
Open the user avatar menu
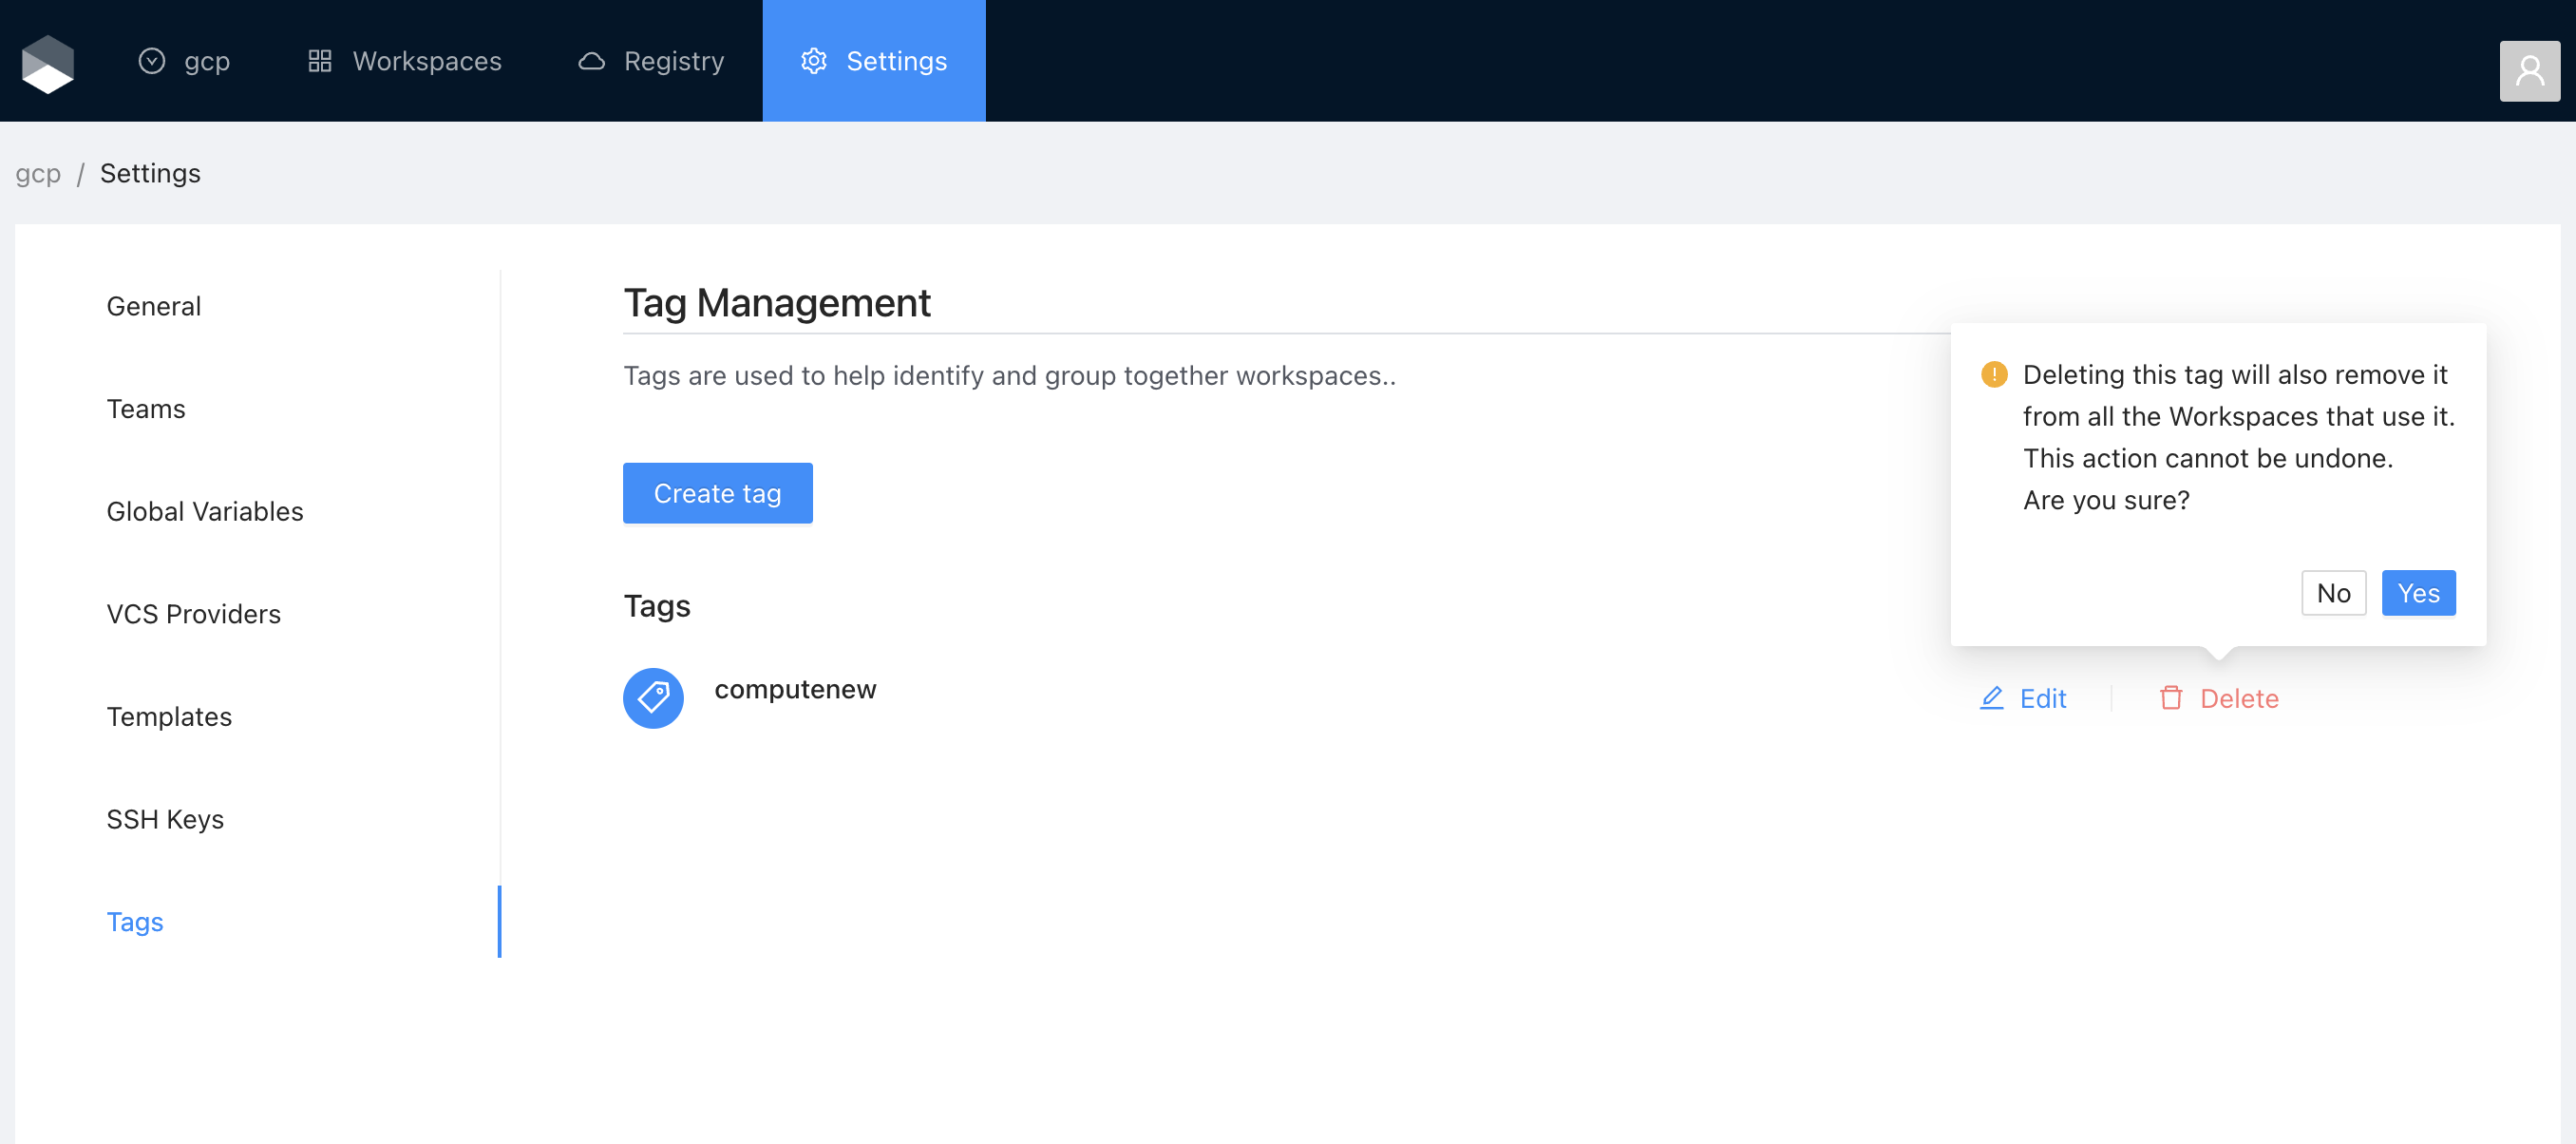tap(2529, 71)
